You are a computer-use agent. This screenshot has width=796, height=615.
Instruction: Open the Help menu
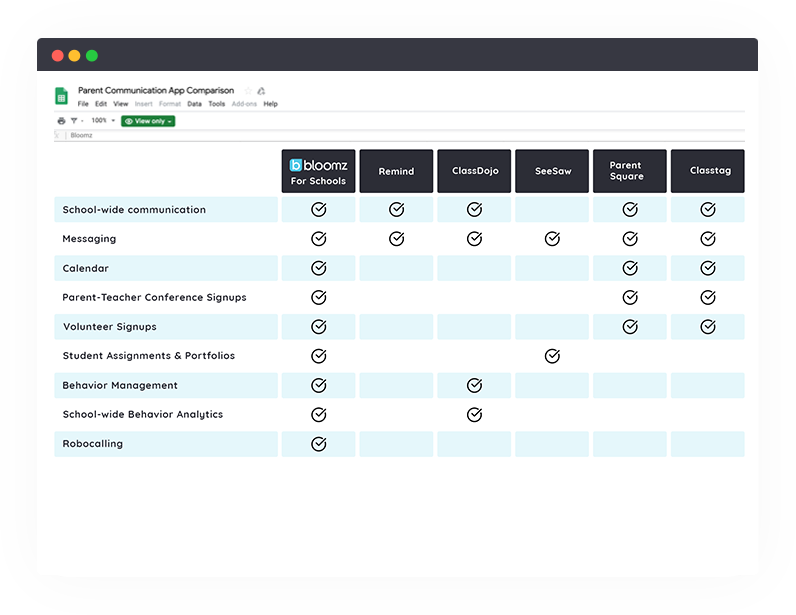270,104
